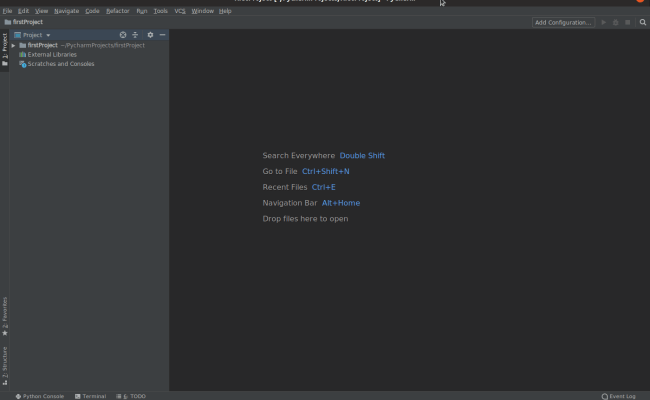The height and width of the screenshot is (400, 650).
Task: Open the VCS menu
Action: tap(179, 11)
